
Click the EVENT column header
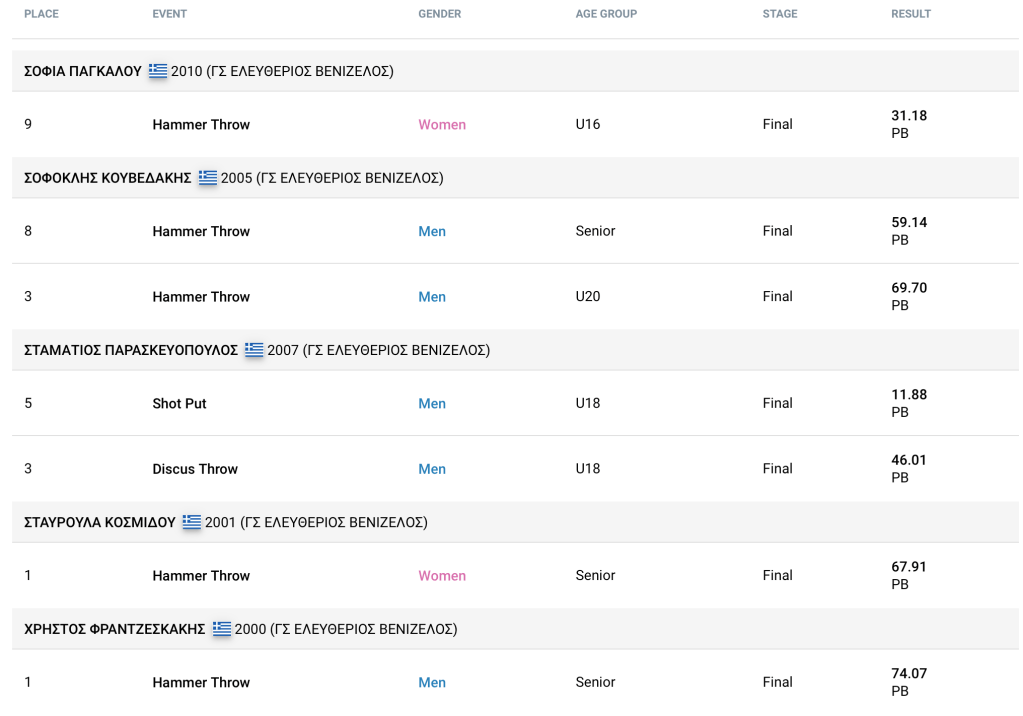point(169,14)
